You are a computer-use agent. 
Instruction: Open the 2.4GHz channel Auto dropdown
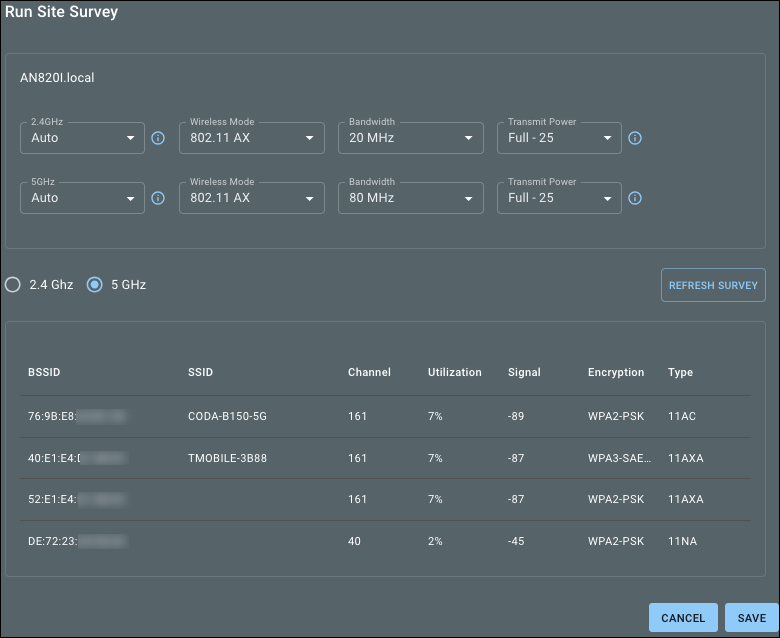82,138
